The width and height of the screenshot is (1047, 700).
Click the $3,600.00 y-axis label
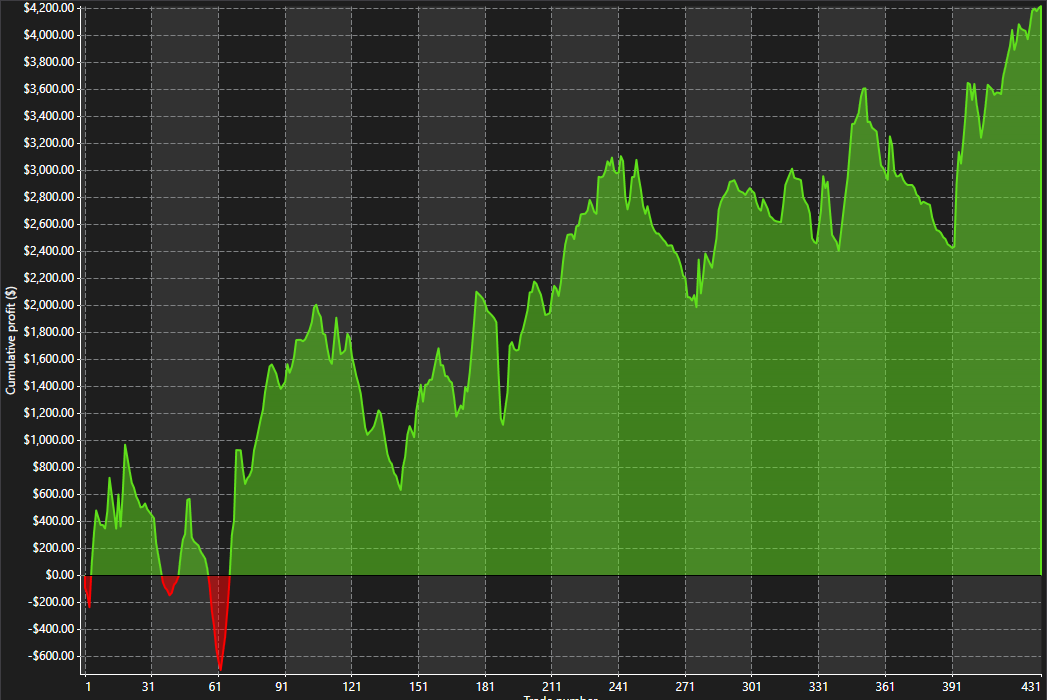(x=49, y=89)
